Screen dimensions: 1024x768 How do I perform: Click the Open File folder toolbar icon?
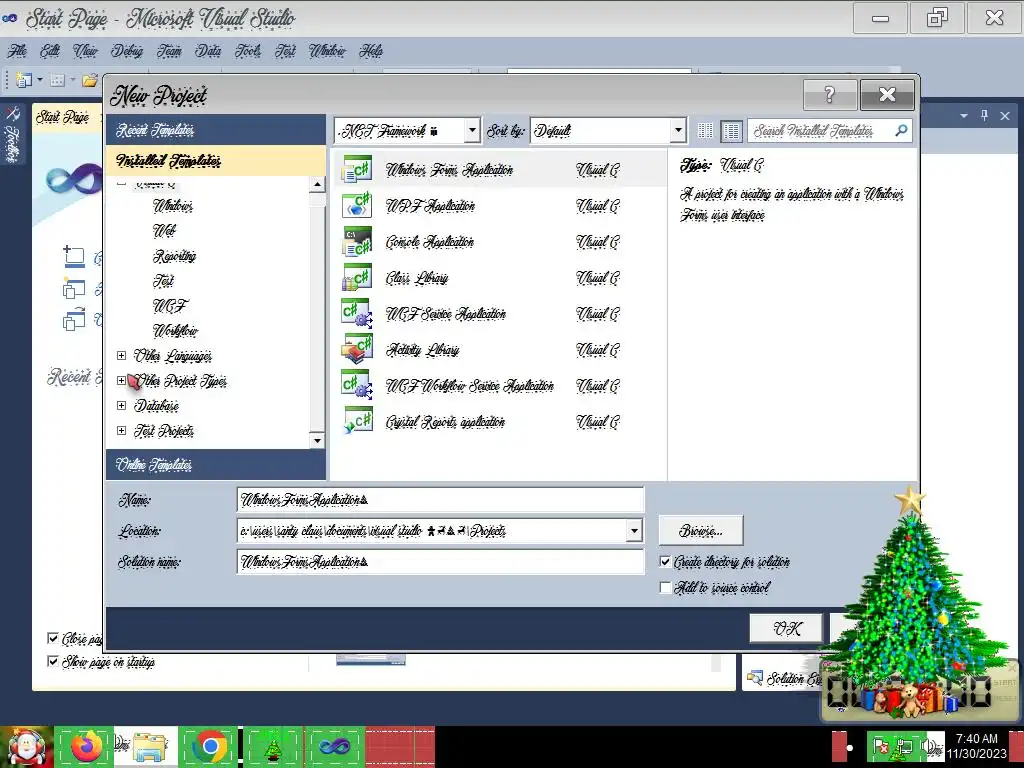pos(90,80)
